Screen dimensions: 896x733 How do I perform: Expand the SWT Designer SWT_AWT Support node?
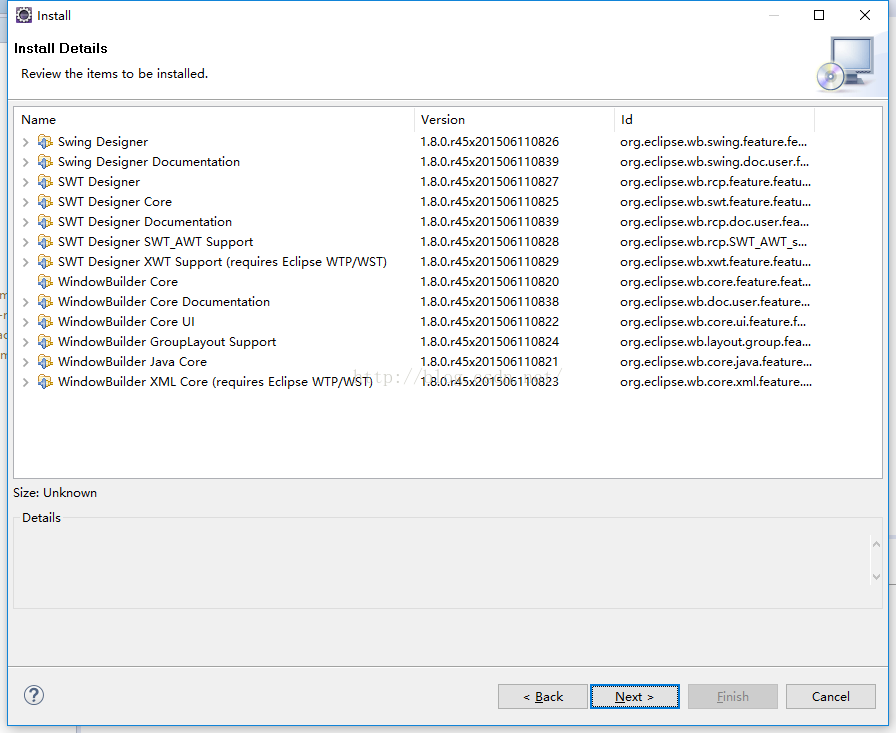[25, 242]
